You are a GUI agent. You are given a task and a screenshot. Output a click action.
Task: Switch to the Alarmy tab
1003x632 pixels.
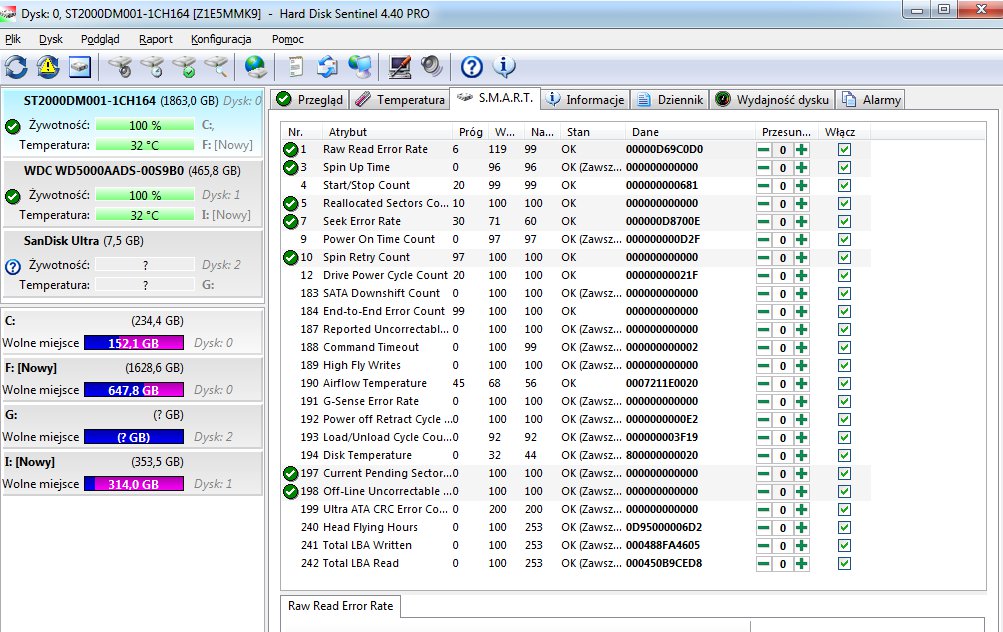(871, 100)
